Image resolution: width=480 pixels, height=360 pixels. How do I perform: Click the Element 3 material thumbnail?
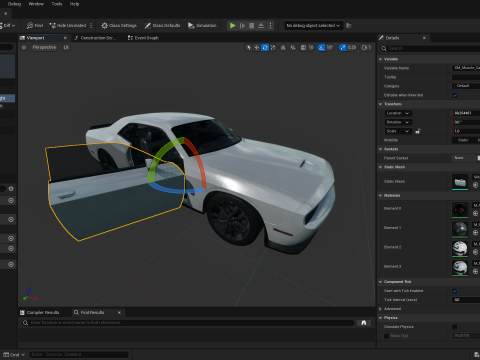(x=460, y=268)
